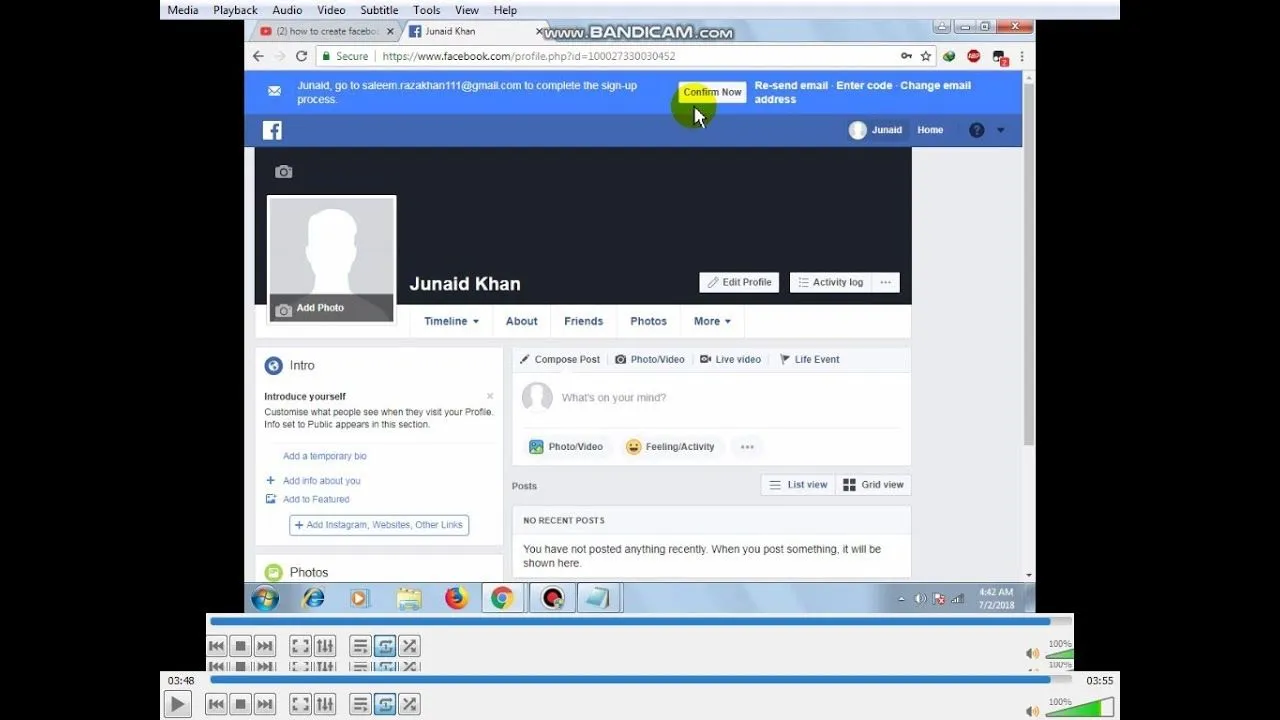This screenshot has height=720, width=1280.
Task: Switch to the Photos tab
Action: [648, 321]
